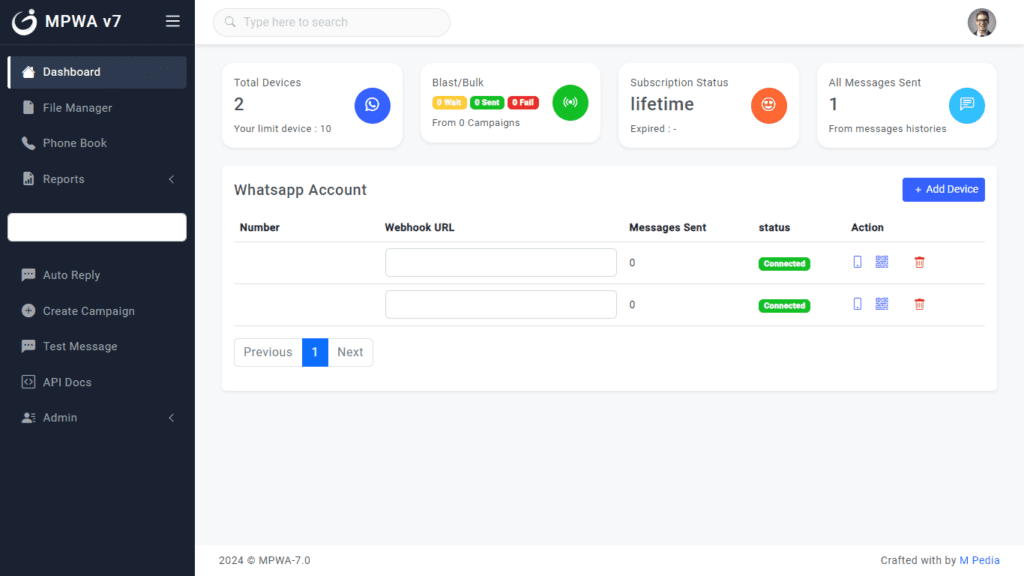The image size is (1024, 576).
Task: Click the 0 Sent progress badge
Action: tap(487, 102)
